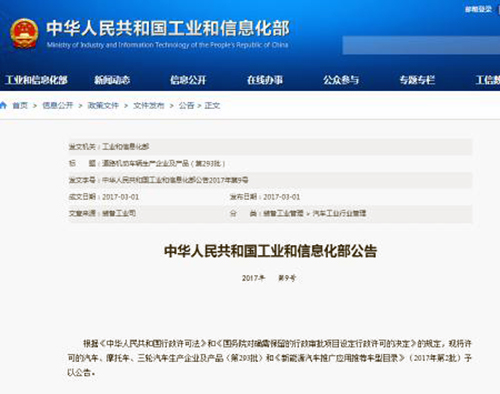This screenshot has height=394, width=500.
Task: Click the 装备工业司 article source text
Action: [119, 213]
